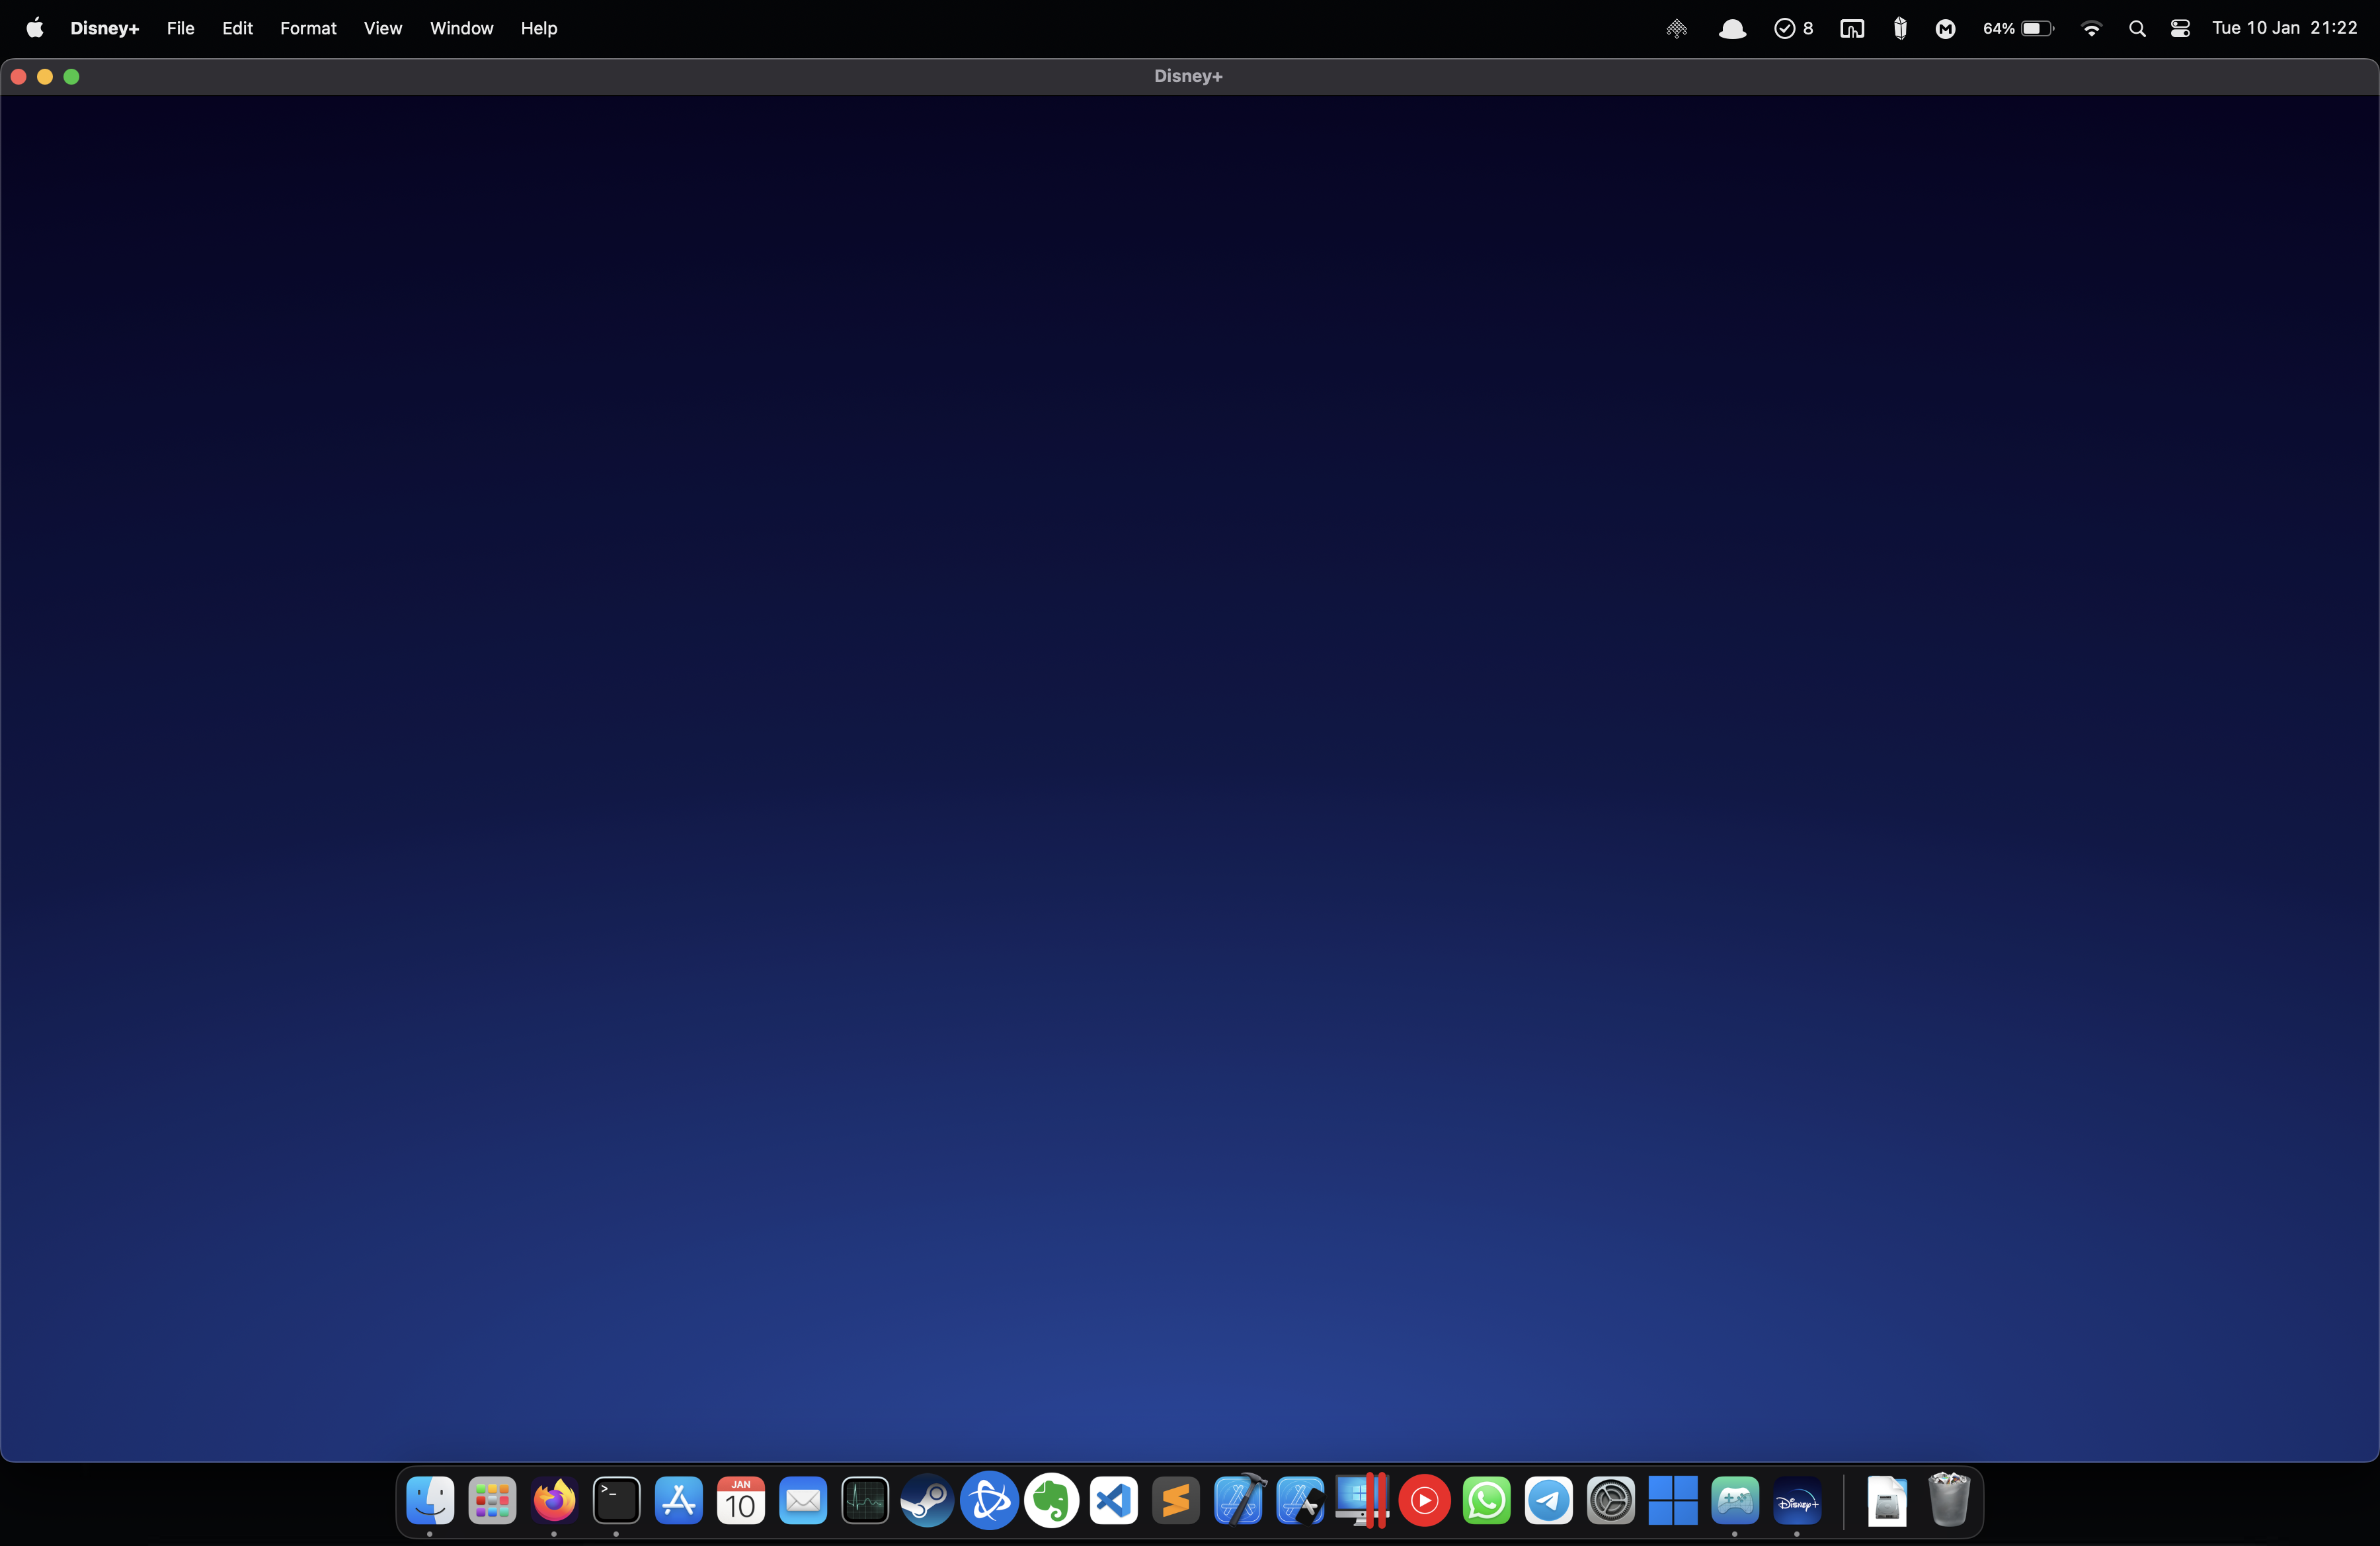Launch Battle.net from the Dock
The height and width of the screenshot is (1546, 2380).
(x=989, y=1501)
